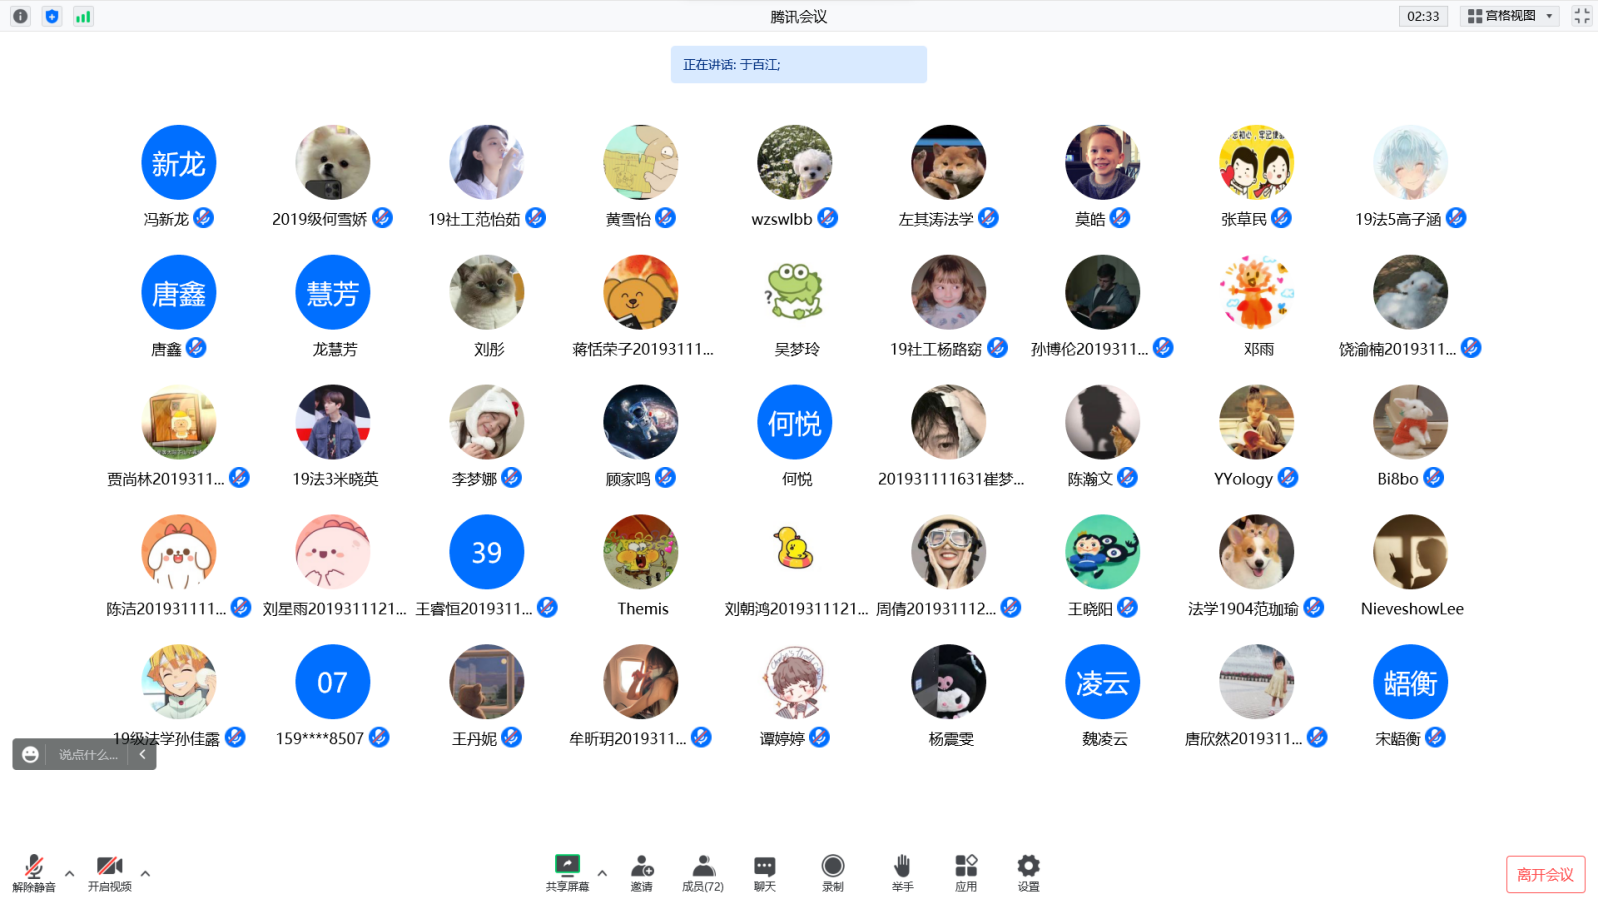Open the 应用 apps icon
Viewport: 1598px width, 899px height.
(965, 872)
